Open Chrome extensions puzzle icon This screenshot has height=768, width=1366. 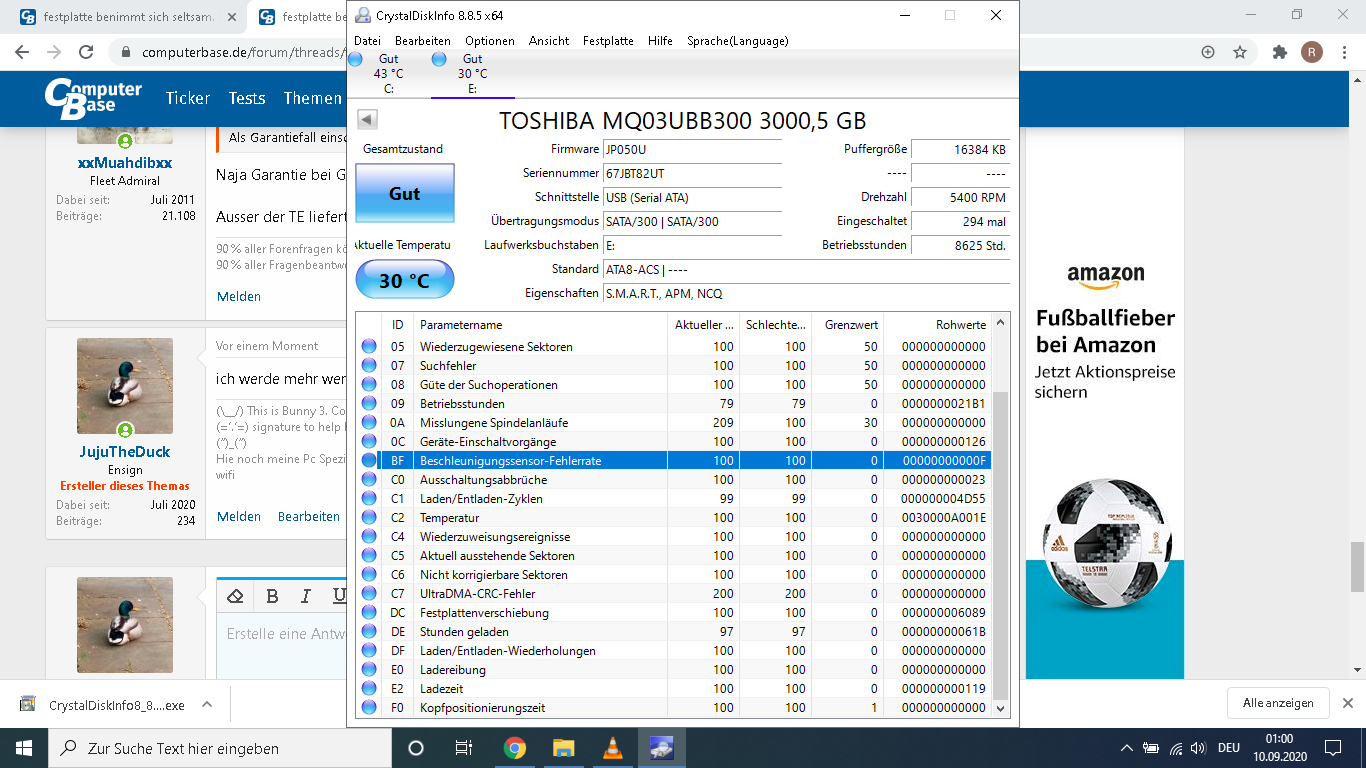pyautogui.click(x=1279, y=52)
